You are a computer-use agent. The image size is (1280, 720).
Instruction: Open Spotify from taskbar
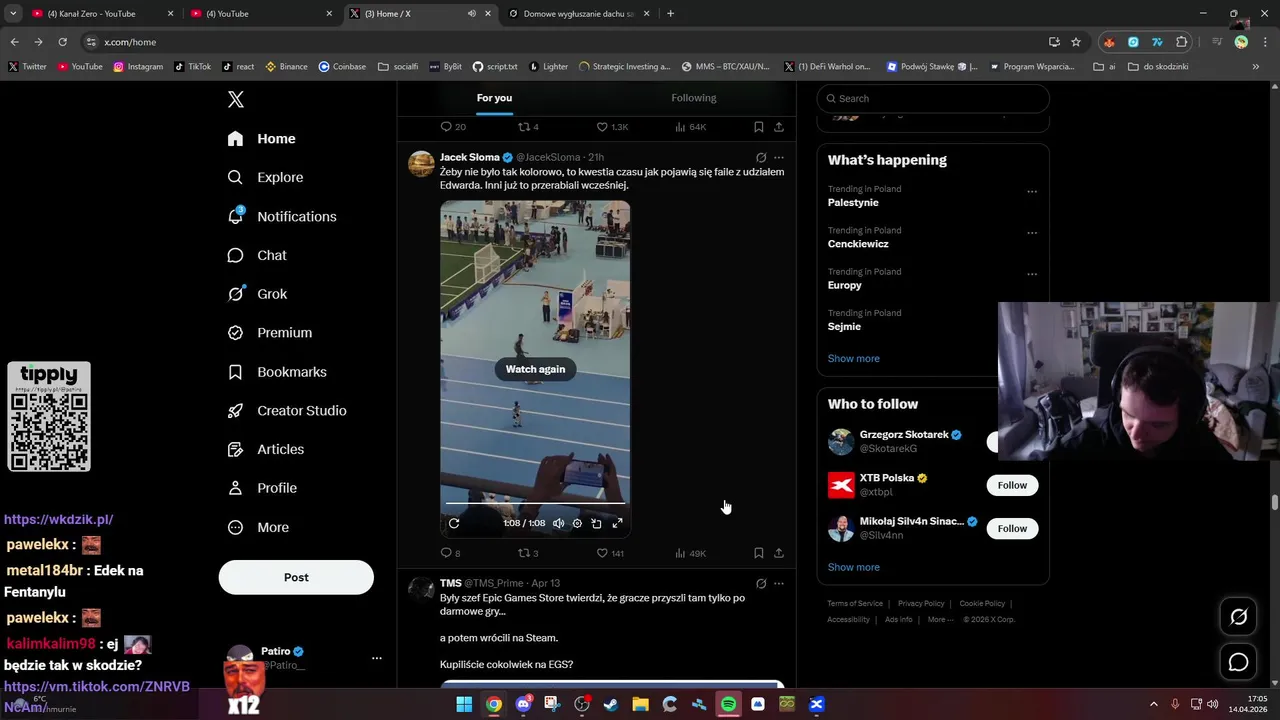(729, 704)
